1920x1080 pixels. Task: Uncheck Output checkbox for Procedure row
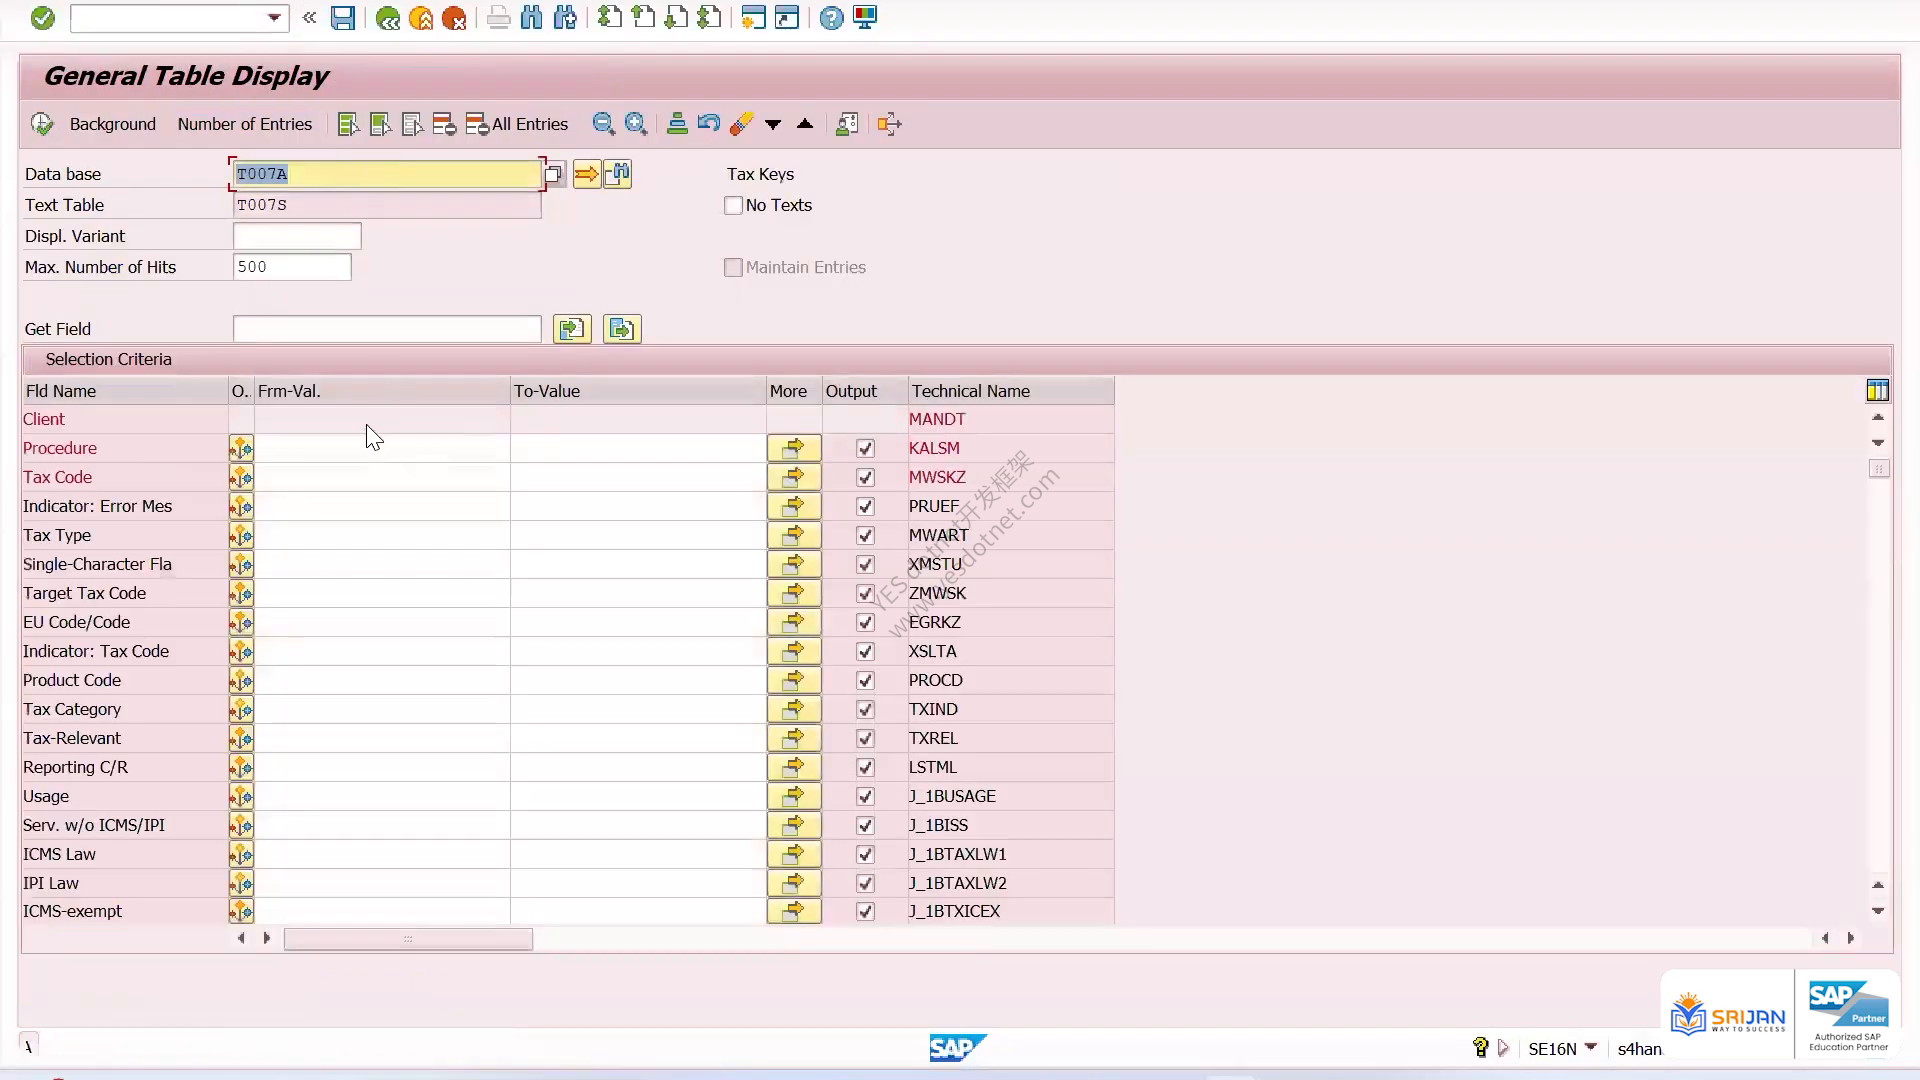click(x=865, y=448)
